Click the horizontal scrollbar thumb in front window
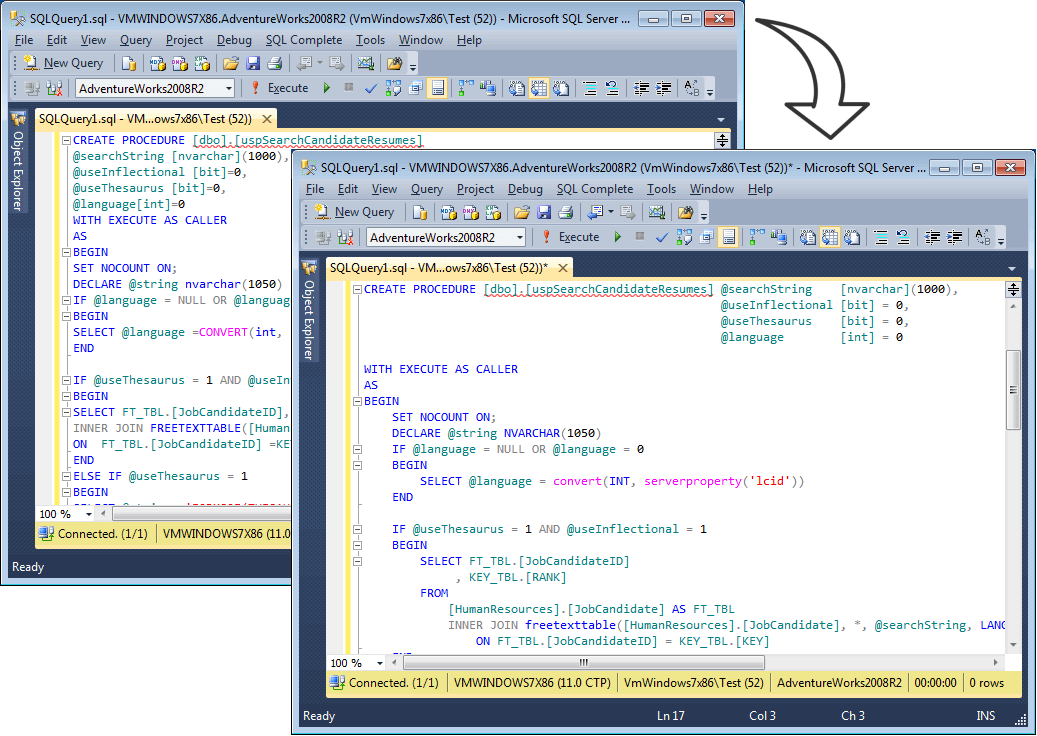This screenshot has height=736, width=1037. coord(584,662)
